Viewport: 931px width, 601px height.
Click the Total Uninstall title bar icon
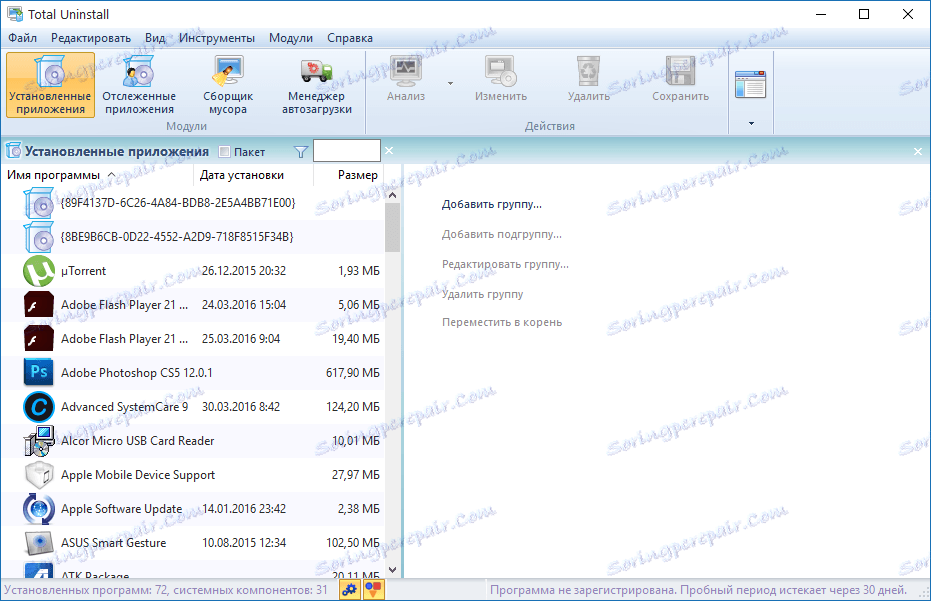click(x=15, y=14)
